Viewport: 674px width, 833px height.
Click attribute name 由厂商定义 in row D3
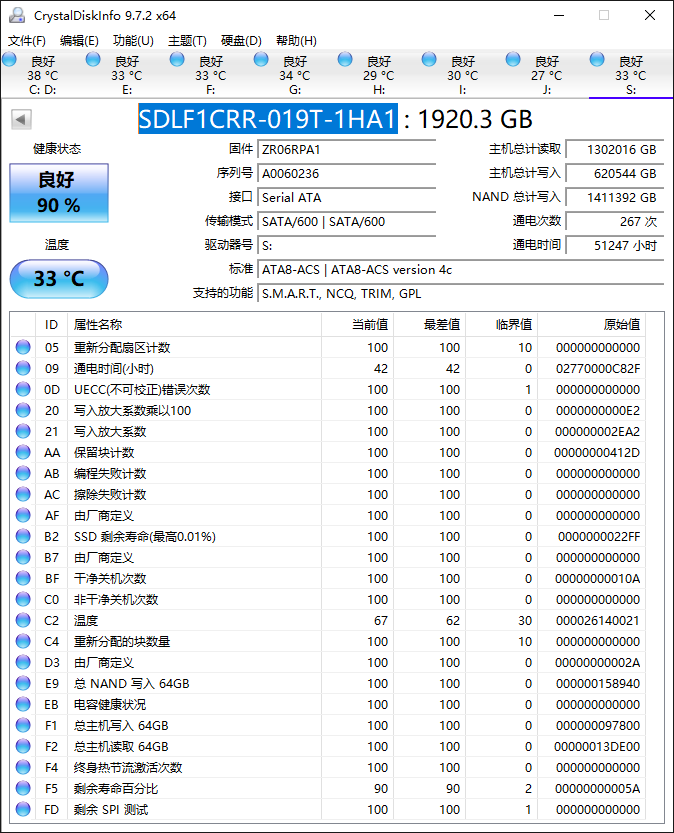(x=104, y=662)
